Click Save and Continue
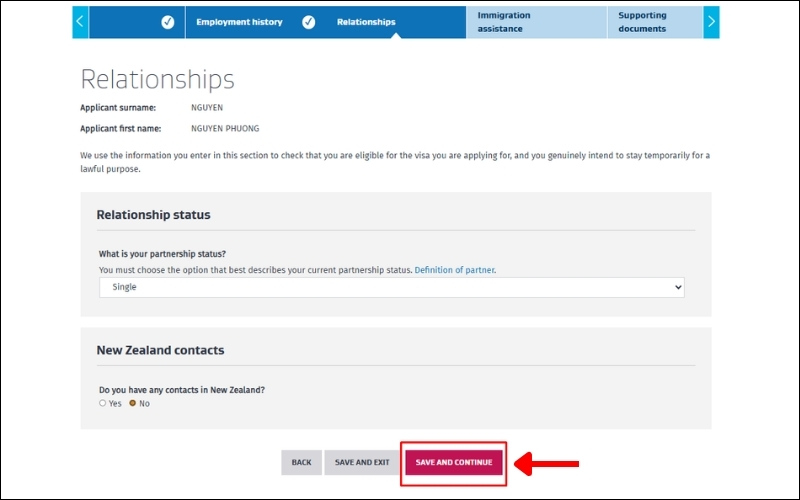800x500 pixels. [x=454, y=463]
